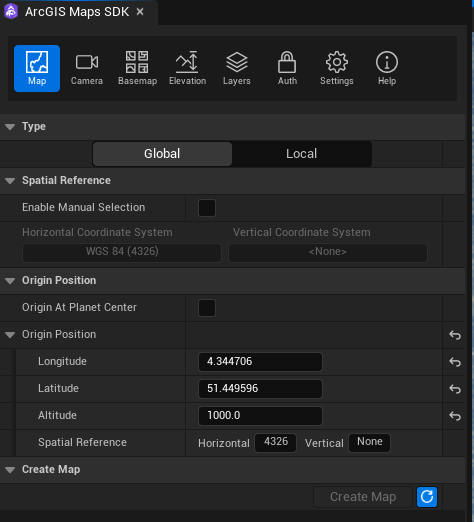Check Origin At Planet Center
The image size is (474, 522).
(207, 308)
